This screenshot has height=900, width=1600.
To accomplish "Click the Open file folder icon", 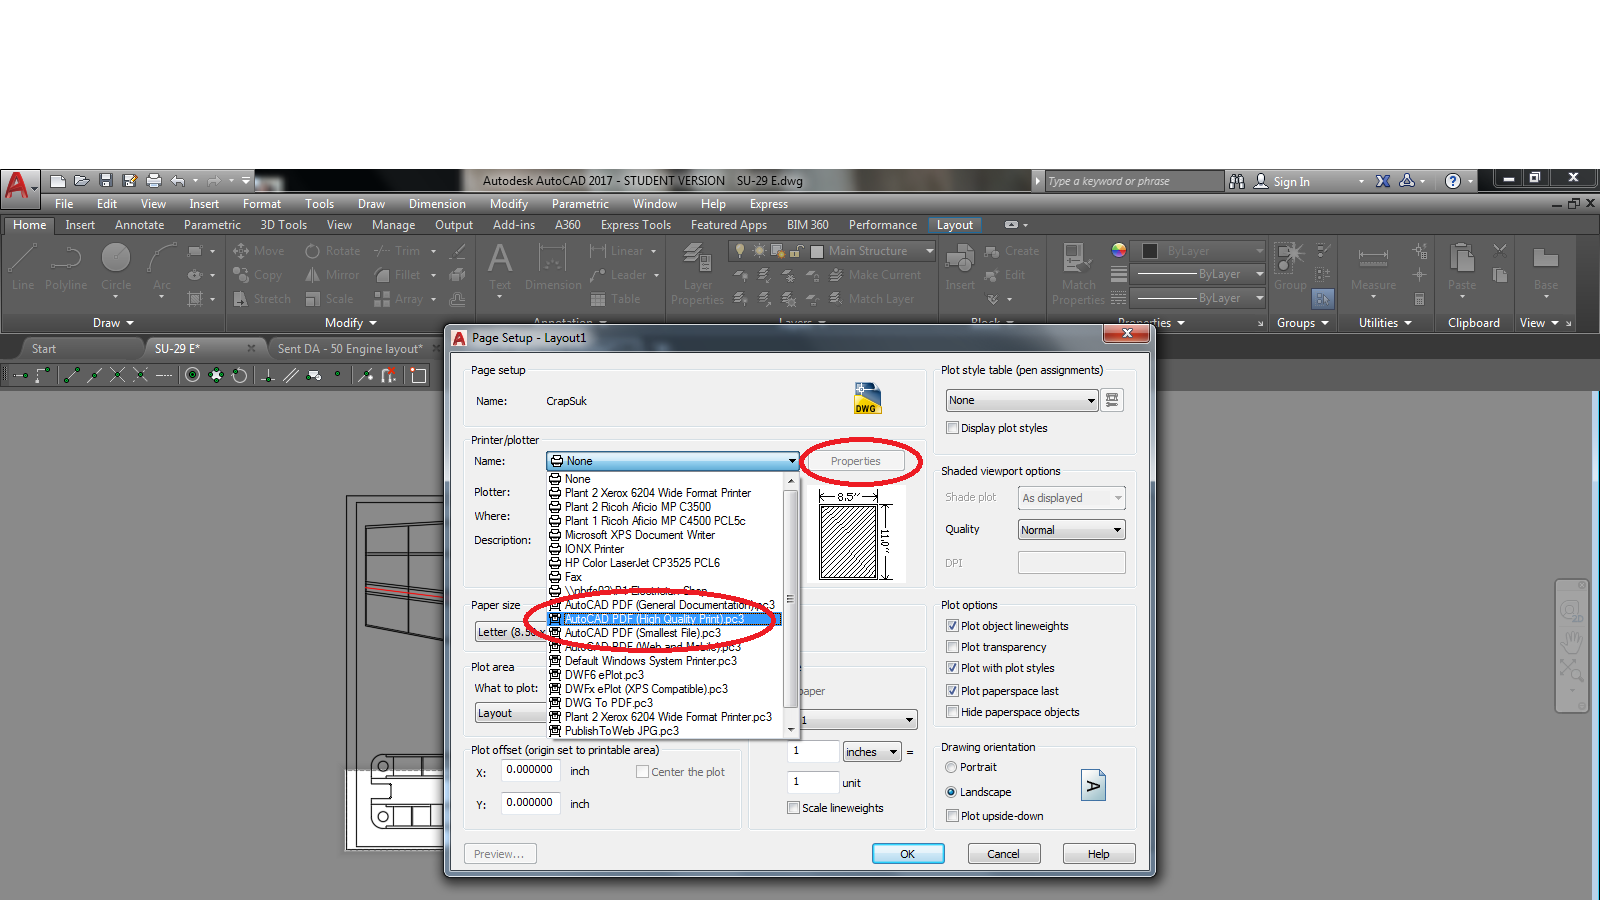I will tap(82, 181).
